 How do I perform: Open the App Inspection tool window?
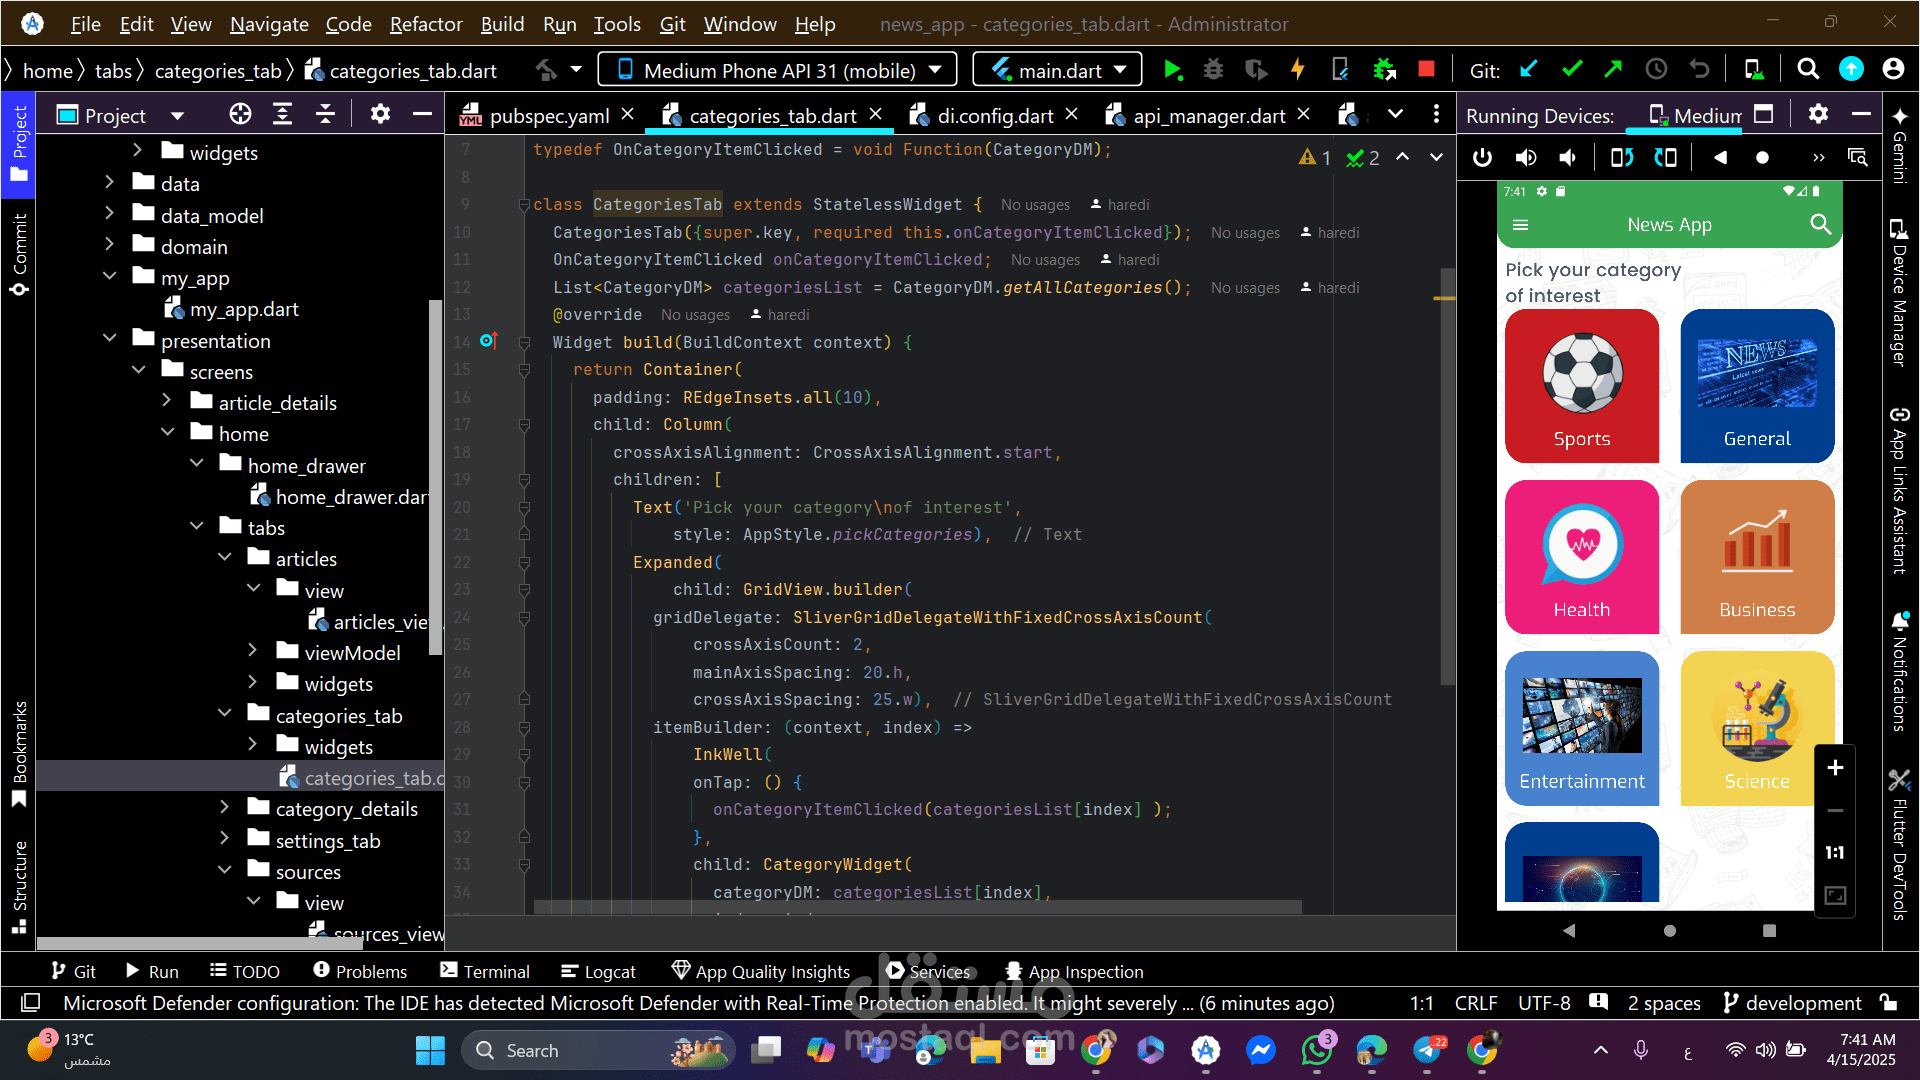(x=1074, y=971)
